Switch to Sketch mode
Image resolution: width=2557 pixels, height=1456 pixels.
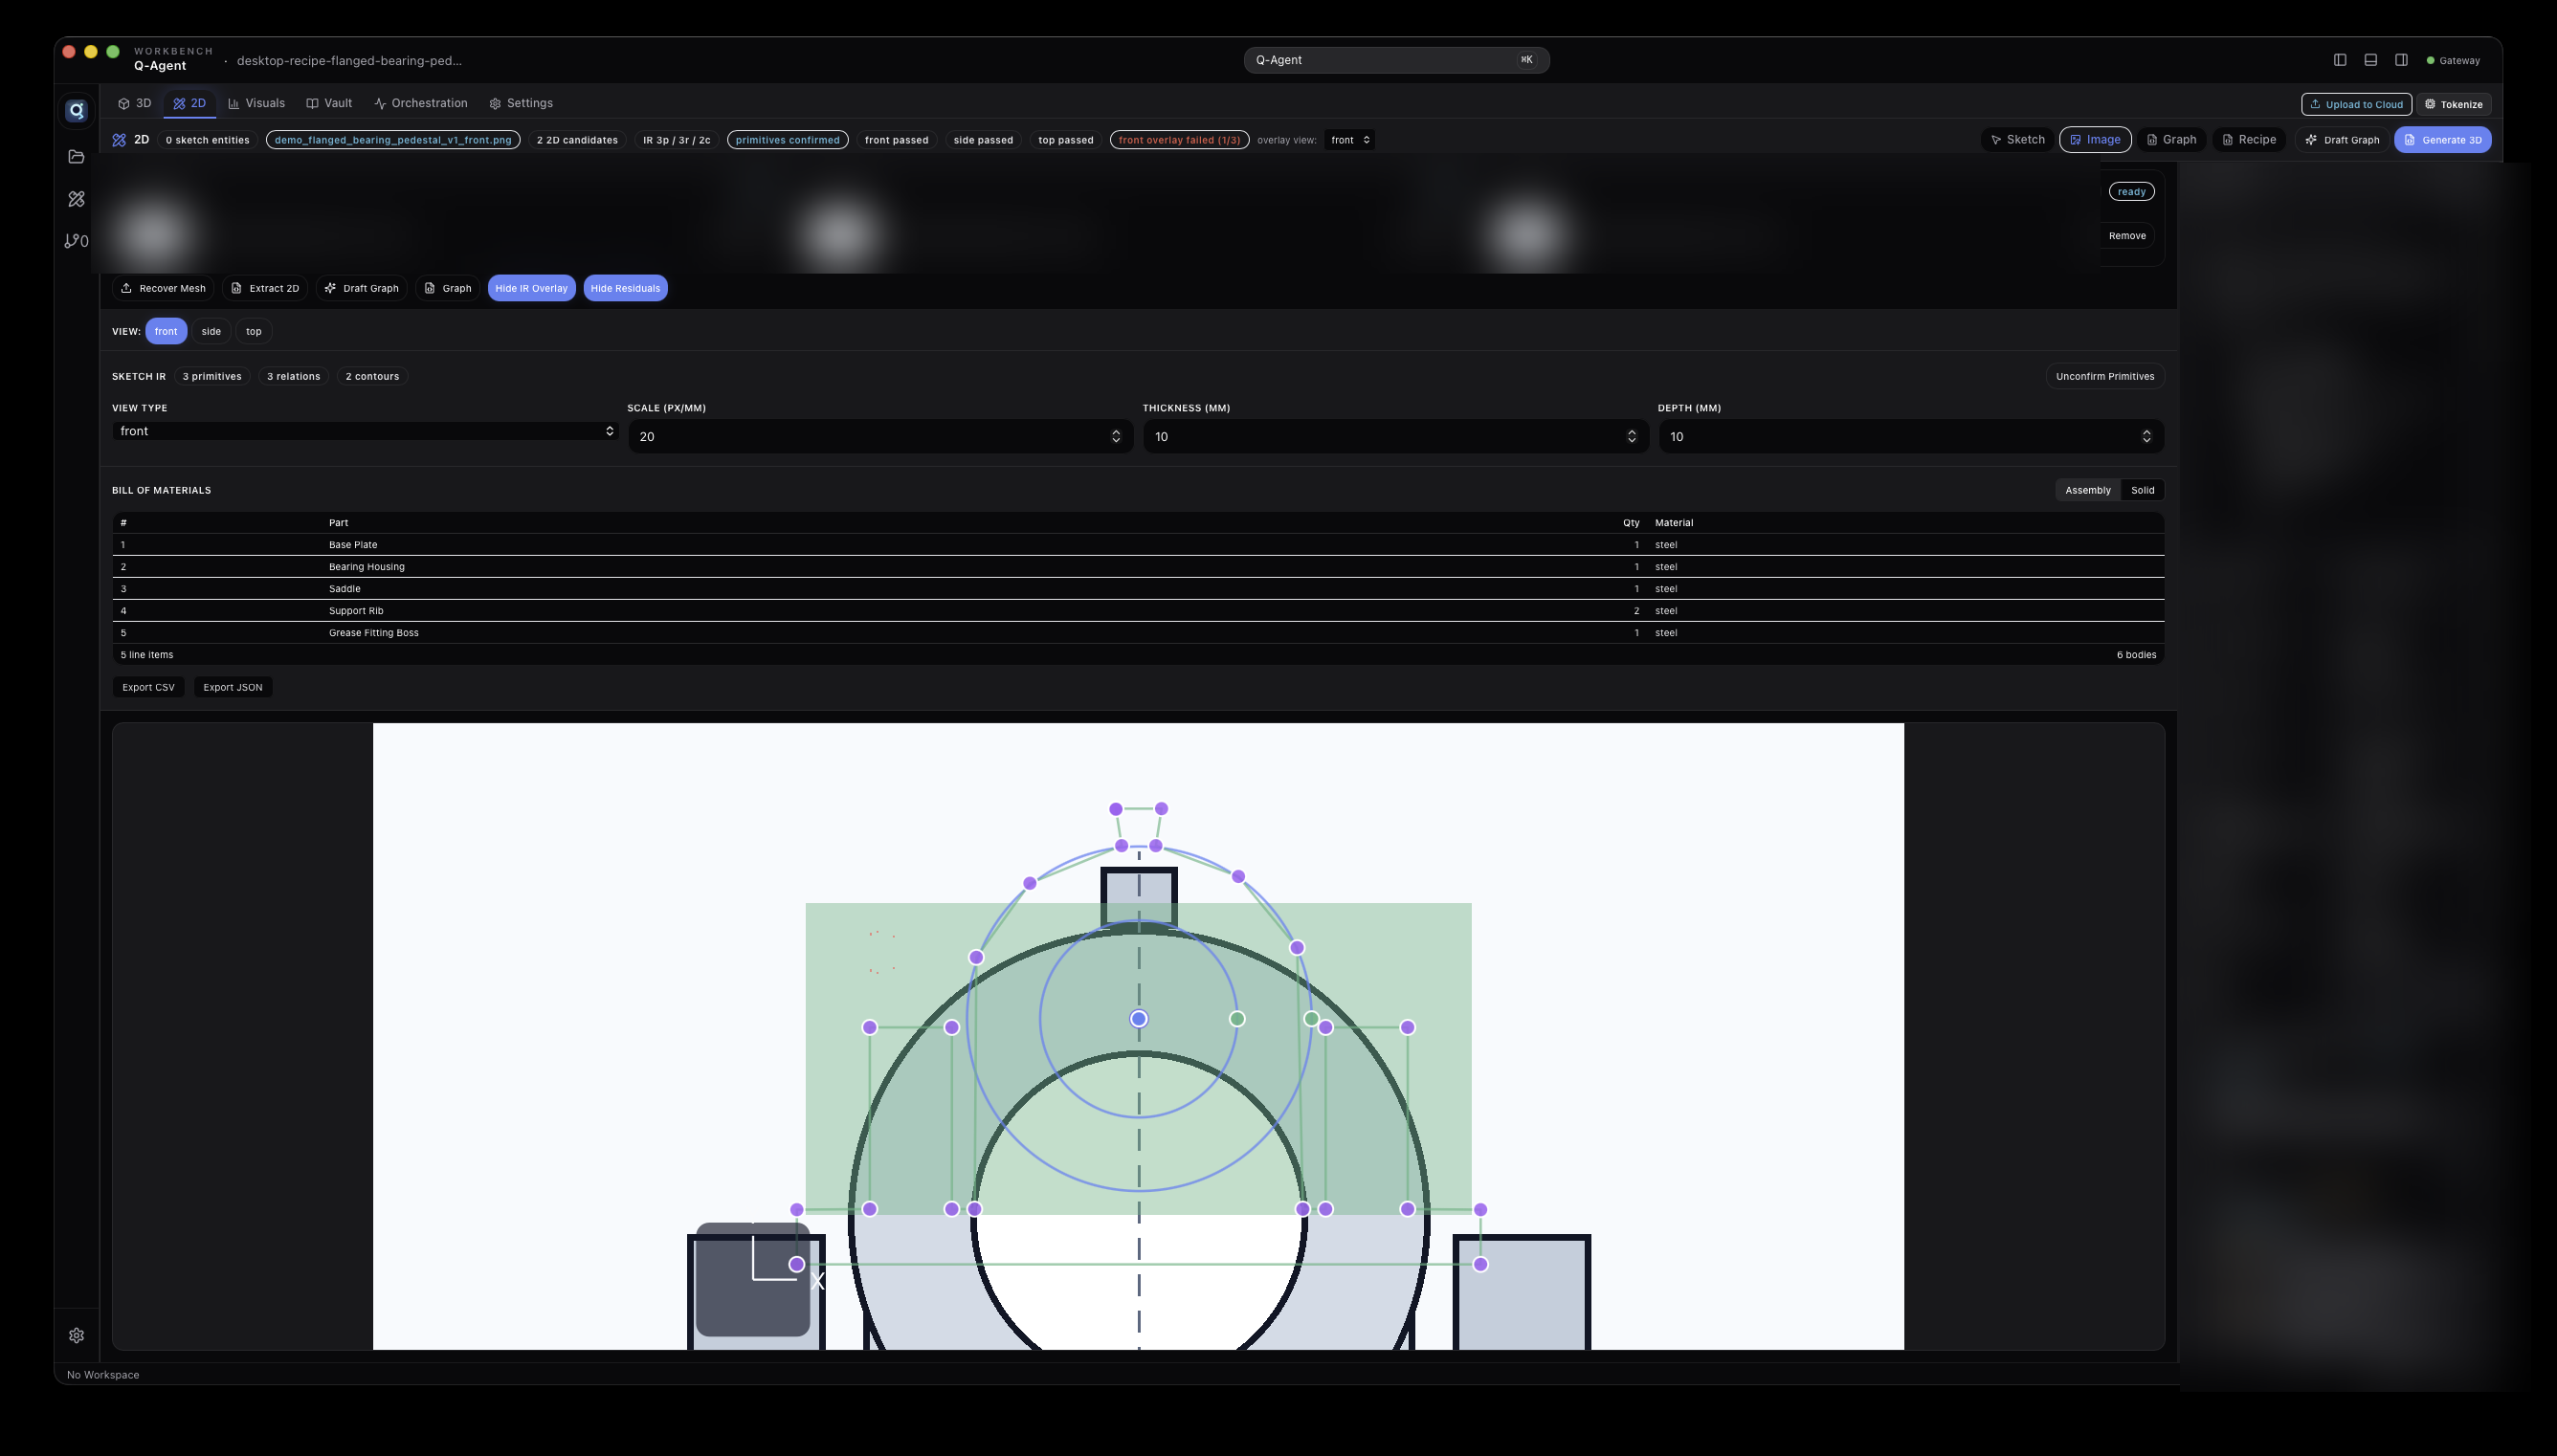pyautogui.click(x=2017, y=140)
